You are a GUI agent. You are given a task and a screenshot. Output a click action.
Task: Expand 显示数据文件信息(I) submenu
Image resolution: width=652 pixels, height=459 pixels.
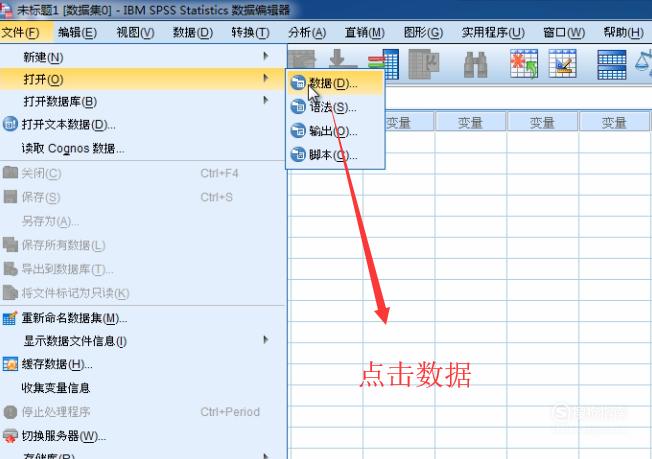[x=142, y=341]
